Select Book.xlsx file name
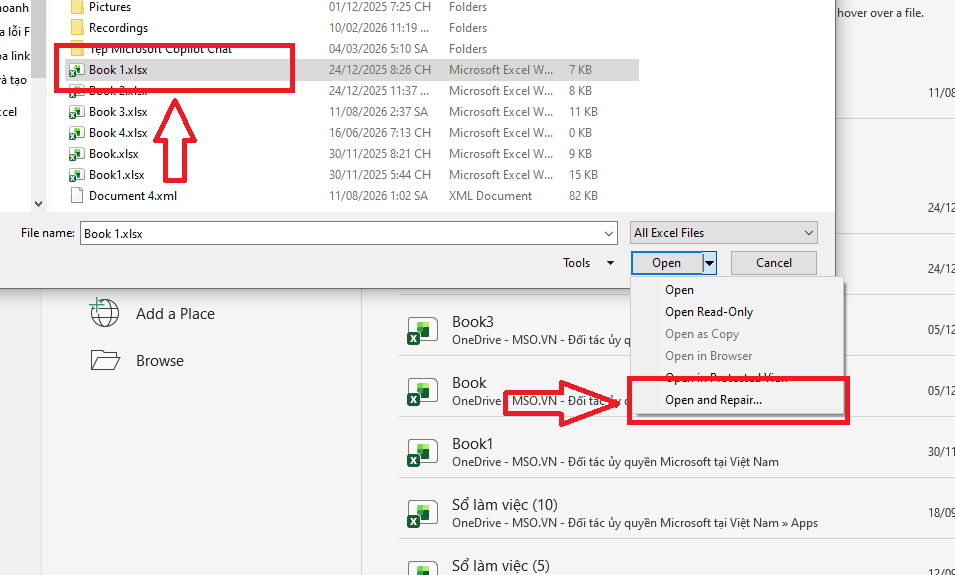Screen dimensions: 955x575 click(113, 154)
